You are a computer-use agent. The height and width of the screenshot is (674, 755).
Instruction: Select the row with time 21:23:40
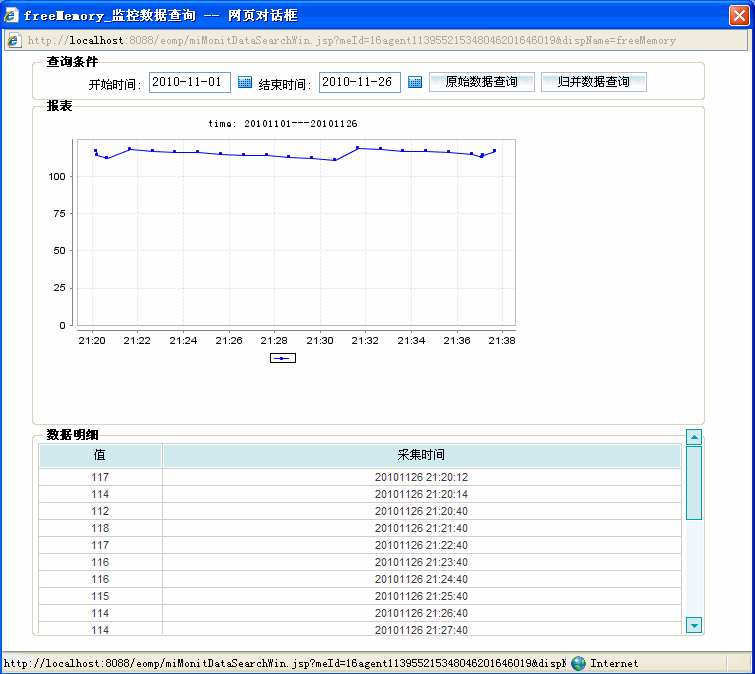pos(360,562)
